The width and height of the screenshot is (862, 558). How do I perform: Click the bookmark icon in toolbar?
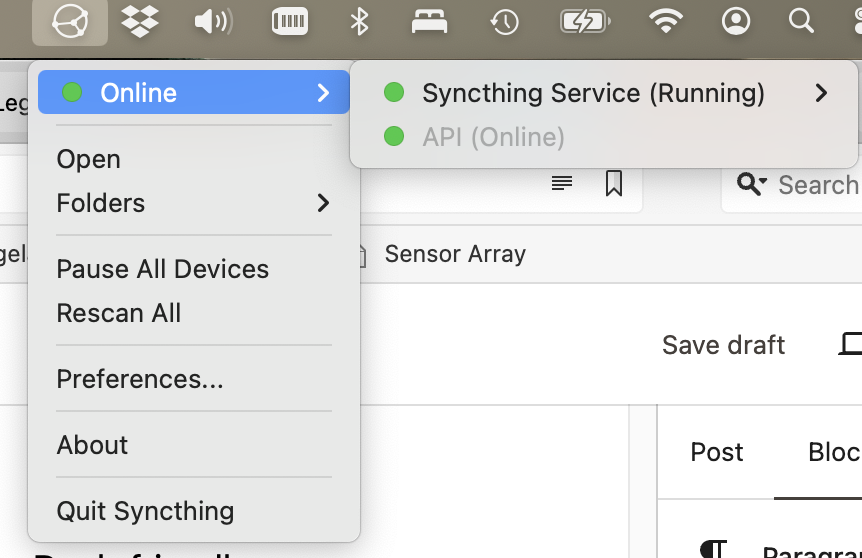614,183
